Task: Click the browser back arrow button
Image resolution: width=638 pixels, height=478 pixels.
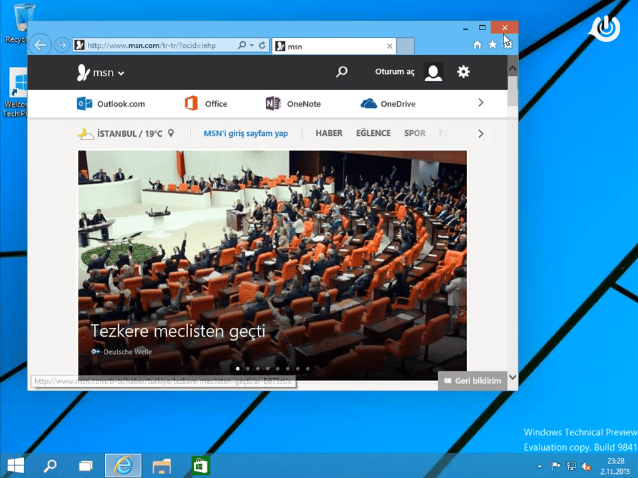Action: pyautogui.click(x=41, y=45)
